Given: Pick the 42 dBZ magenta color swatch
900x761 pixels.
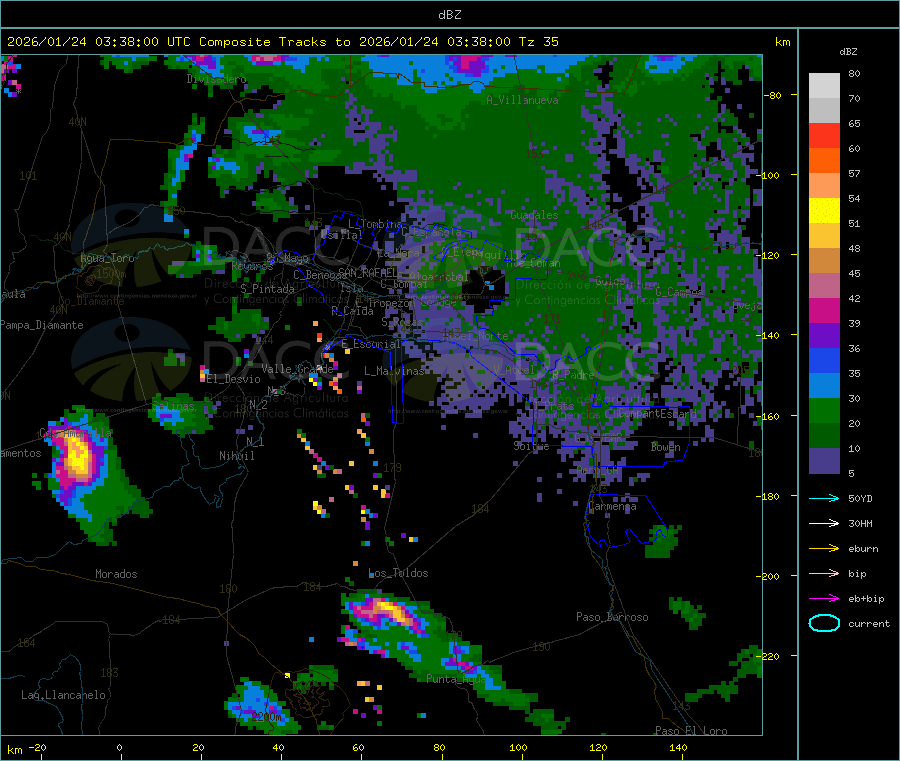Looking at the screenshot, I should (x=824, y=310).
